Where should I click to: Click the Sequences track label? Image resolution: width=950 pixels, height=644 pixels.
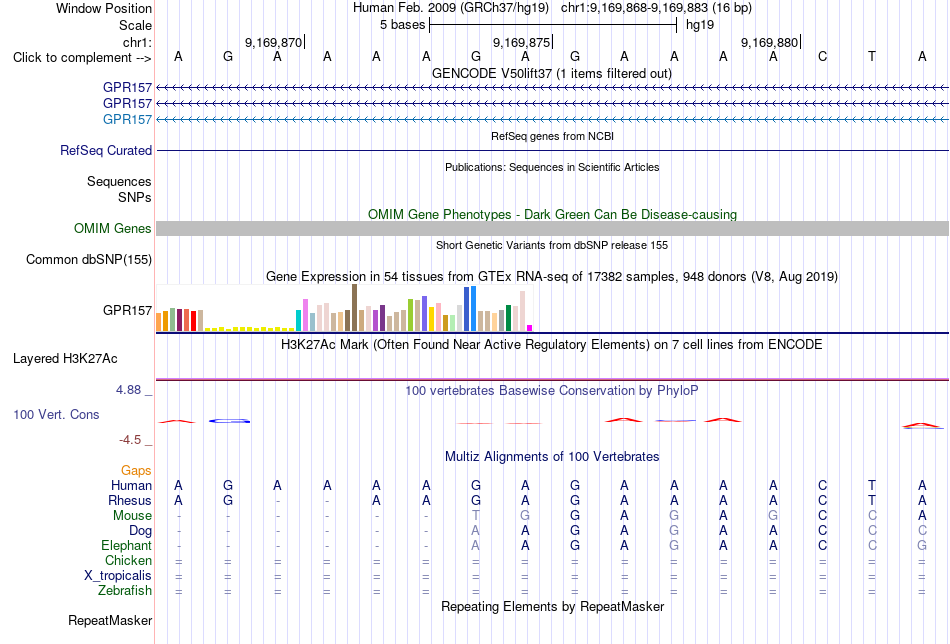tap(119, 181)
